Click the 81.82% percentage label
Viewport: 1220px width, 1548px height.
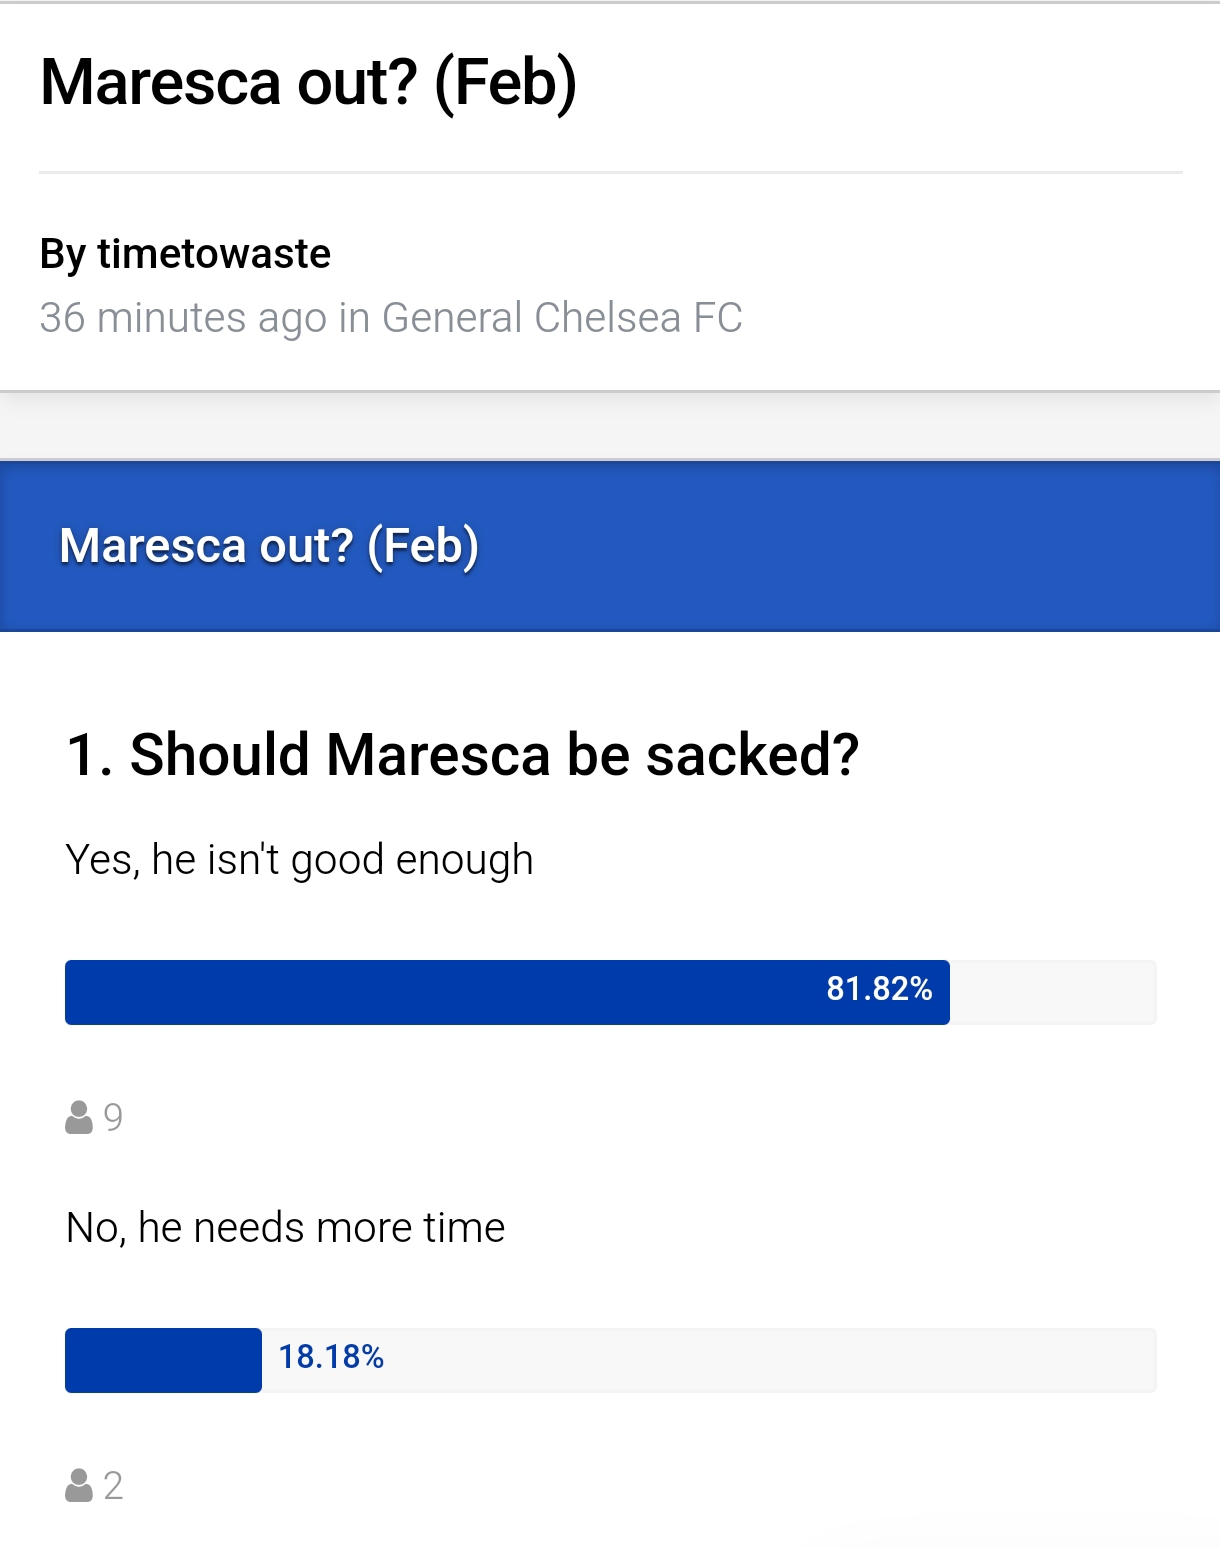(879, 989)
